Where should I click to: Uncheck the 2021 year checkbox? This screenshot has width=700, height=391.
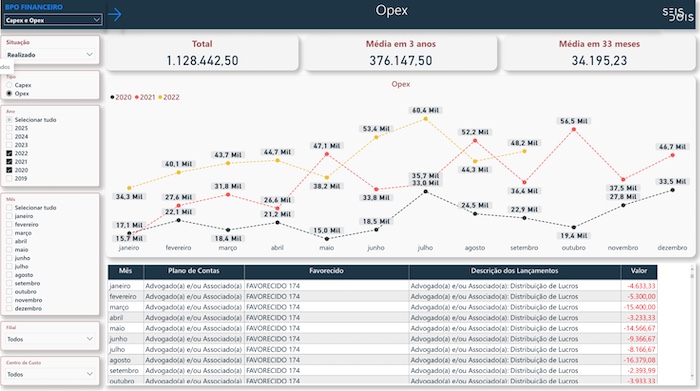[x=9, y=162]
